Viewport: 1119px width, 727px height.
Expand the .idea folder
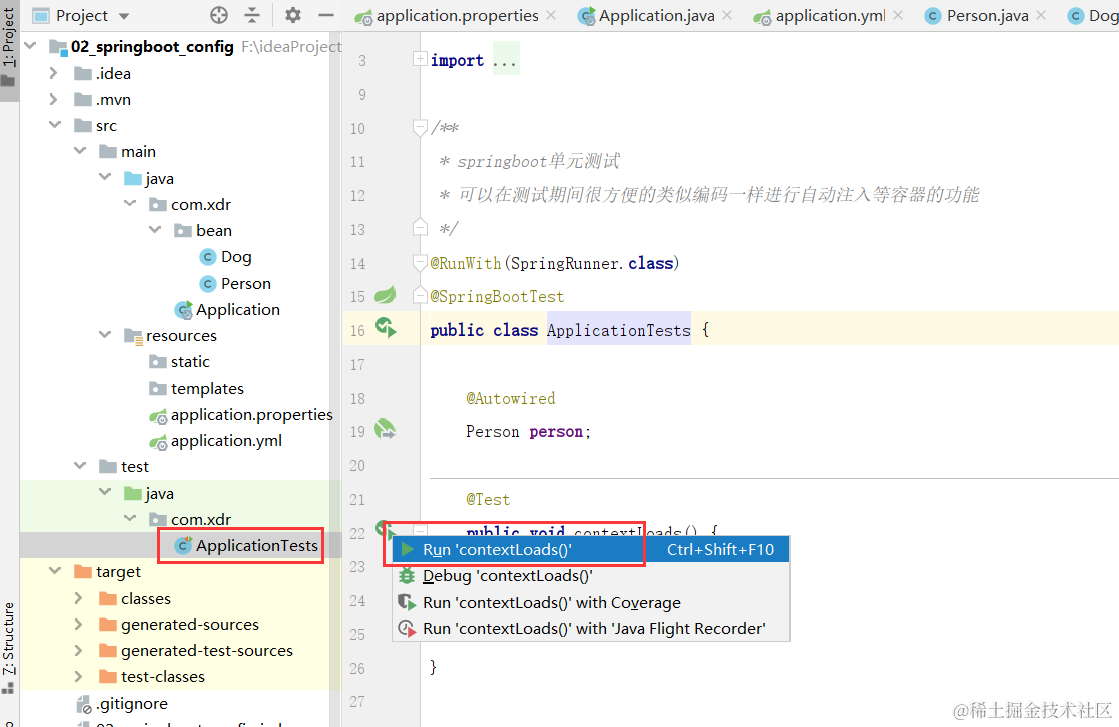(54, 73)
